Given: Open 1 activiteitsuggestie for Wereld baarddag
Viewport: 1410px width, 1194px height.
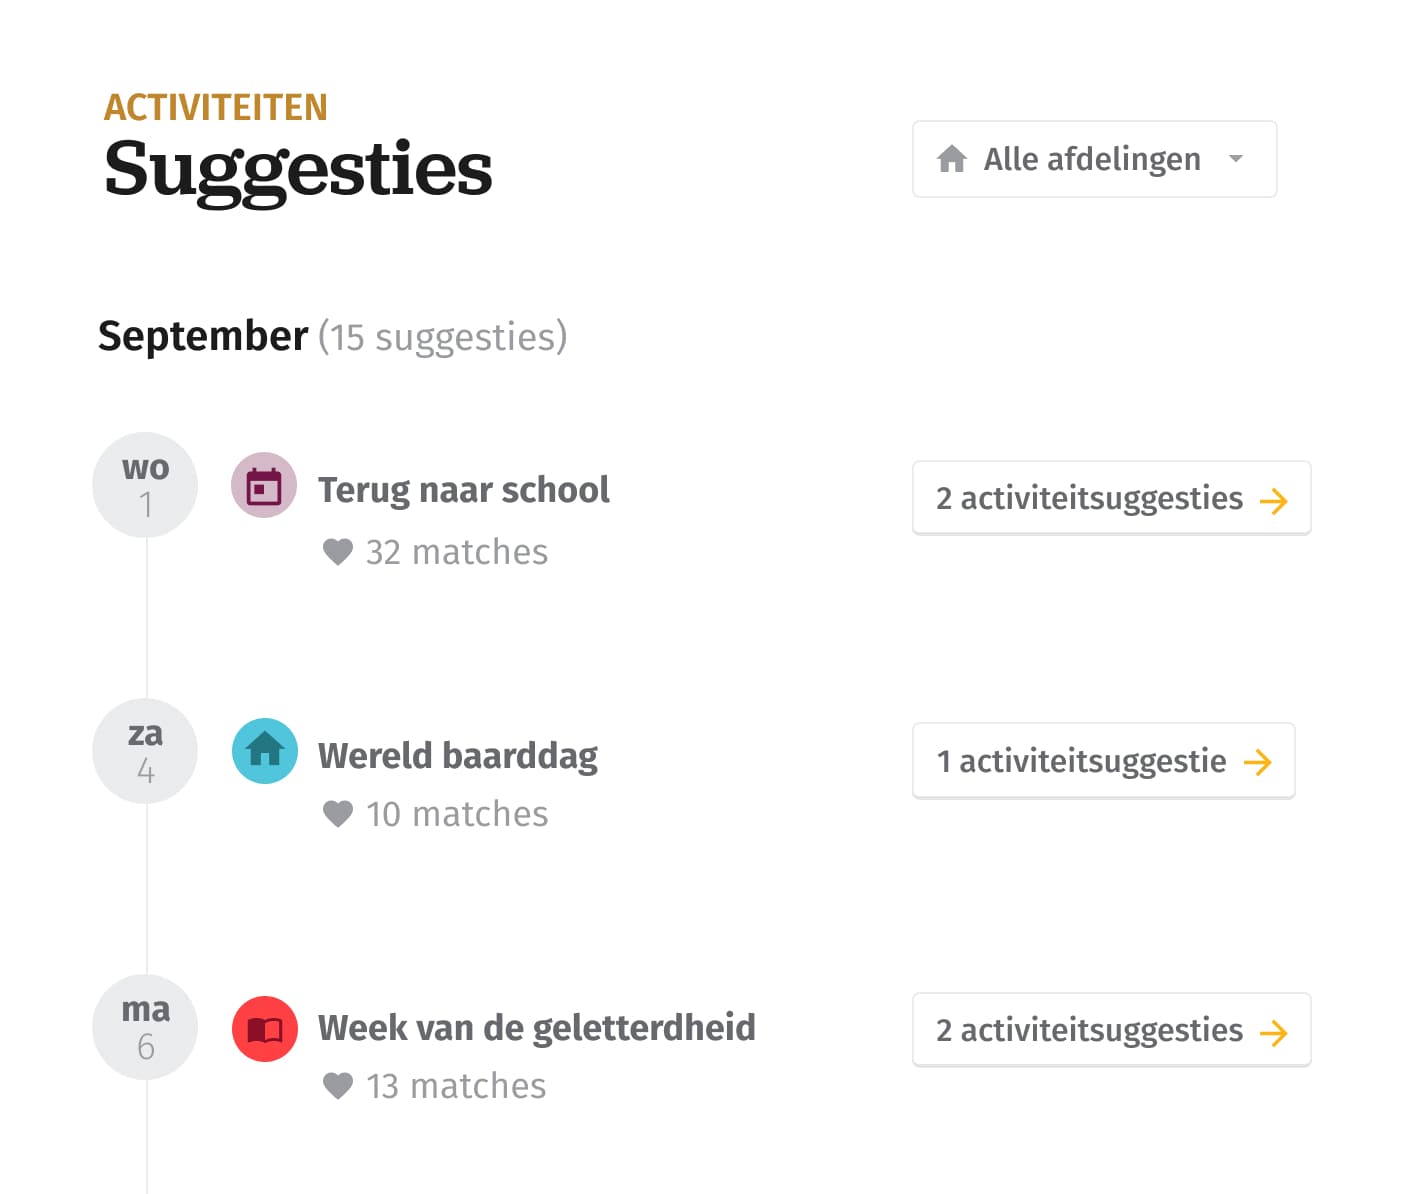Looking at the screenshot, I should (1103, 761).
